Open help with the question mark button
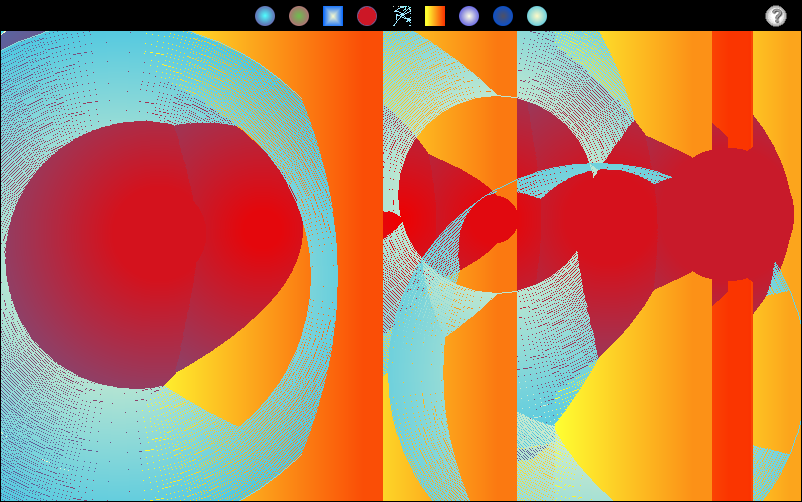This screenshot has width=802, height=502. (x=775, y=16)
